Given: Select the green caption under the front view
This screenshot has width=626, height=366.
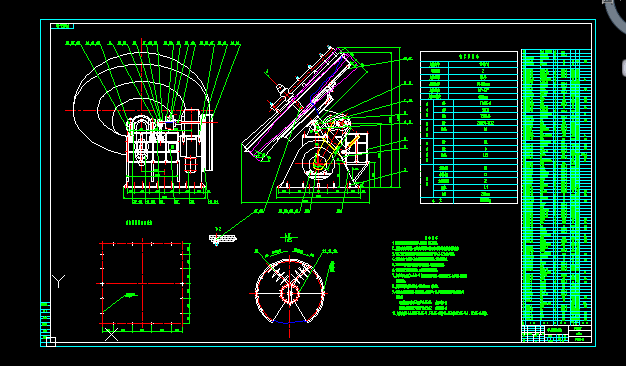Looking at the screenshot, I should pos(139,223).
